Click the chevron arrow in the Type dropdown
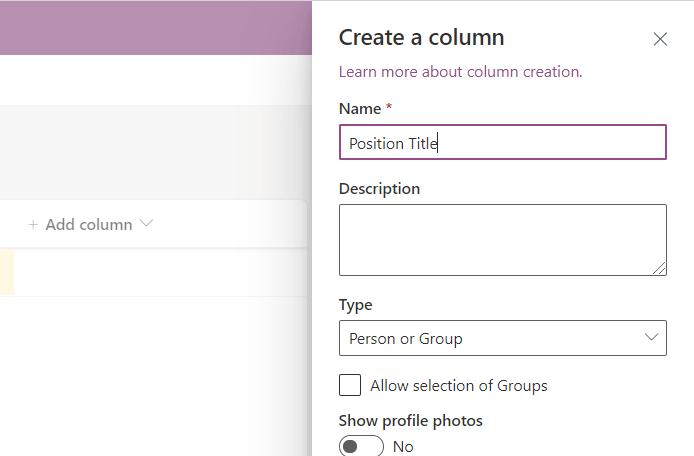 pyautogui.click(x=651, y=338)
